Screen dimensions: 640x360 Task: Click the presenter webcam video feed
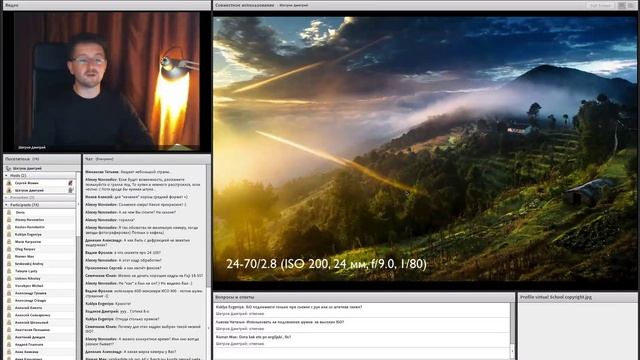click(x=107, y=81)
